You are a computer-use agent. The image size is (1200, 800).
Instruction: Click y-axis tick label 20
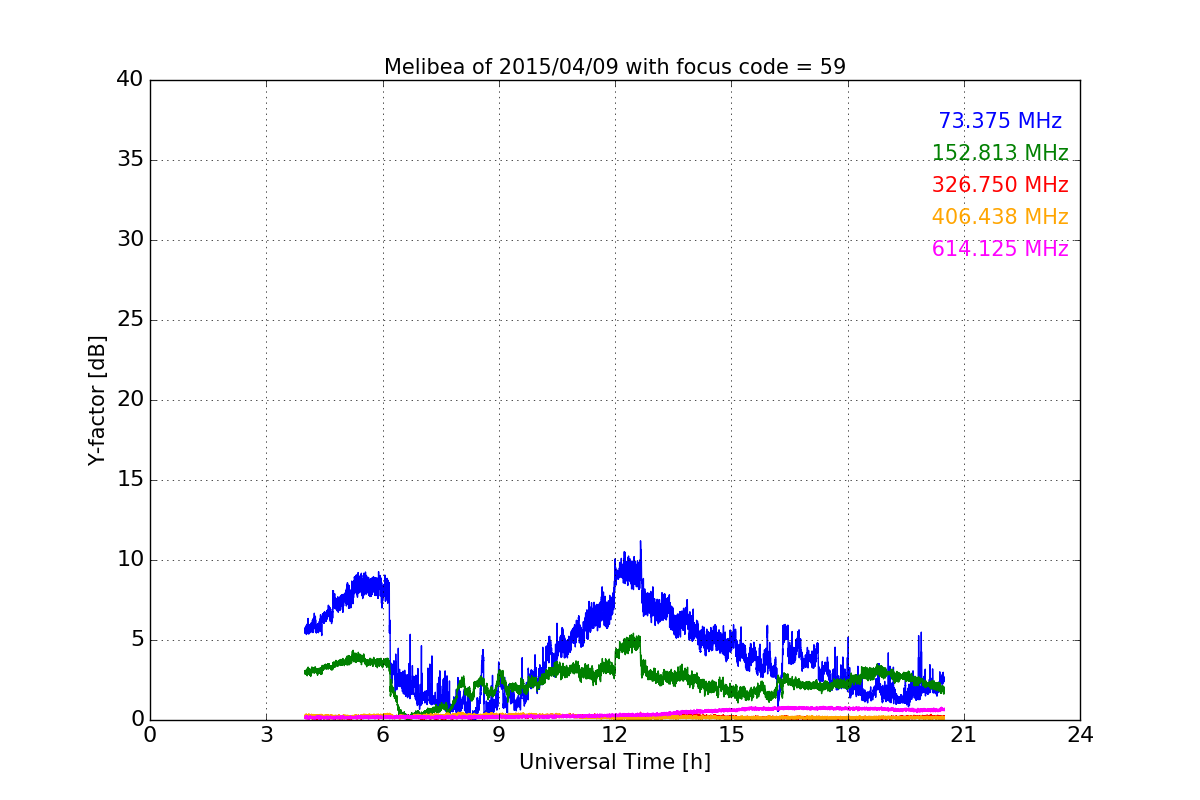point(130,400)
